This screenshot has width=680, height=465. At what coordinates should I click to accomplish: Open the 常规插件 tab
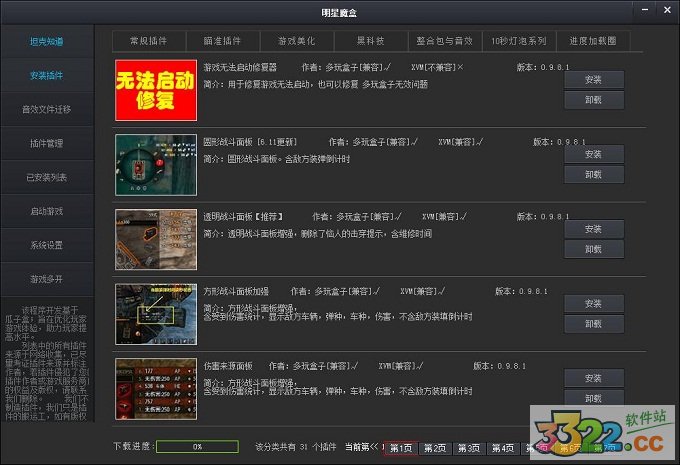click(x=149, y=41)
